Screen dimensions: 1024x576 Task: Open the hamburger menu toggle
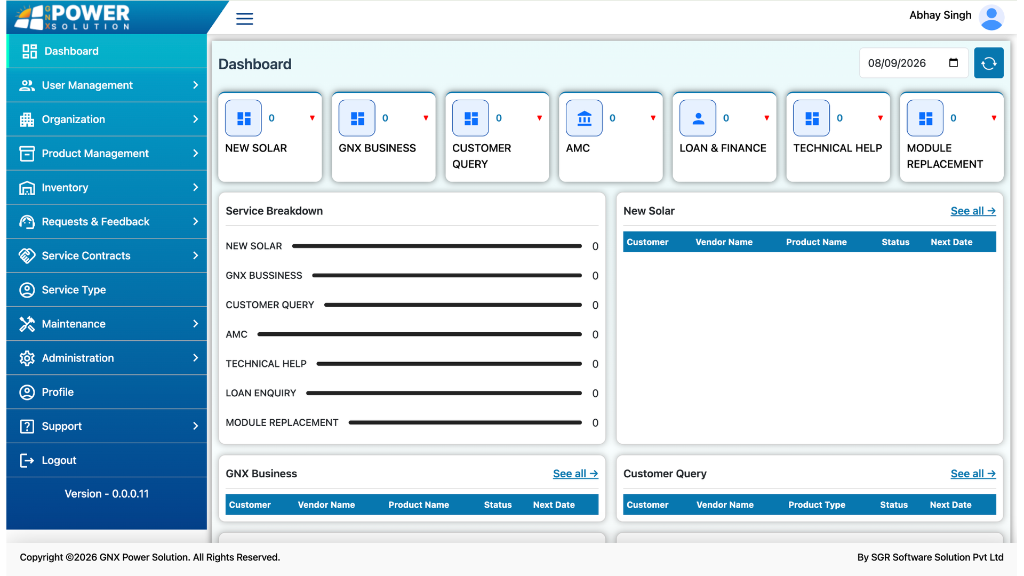point(244,18)
